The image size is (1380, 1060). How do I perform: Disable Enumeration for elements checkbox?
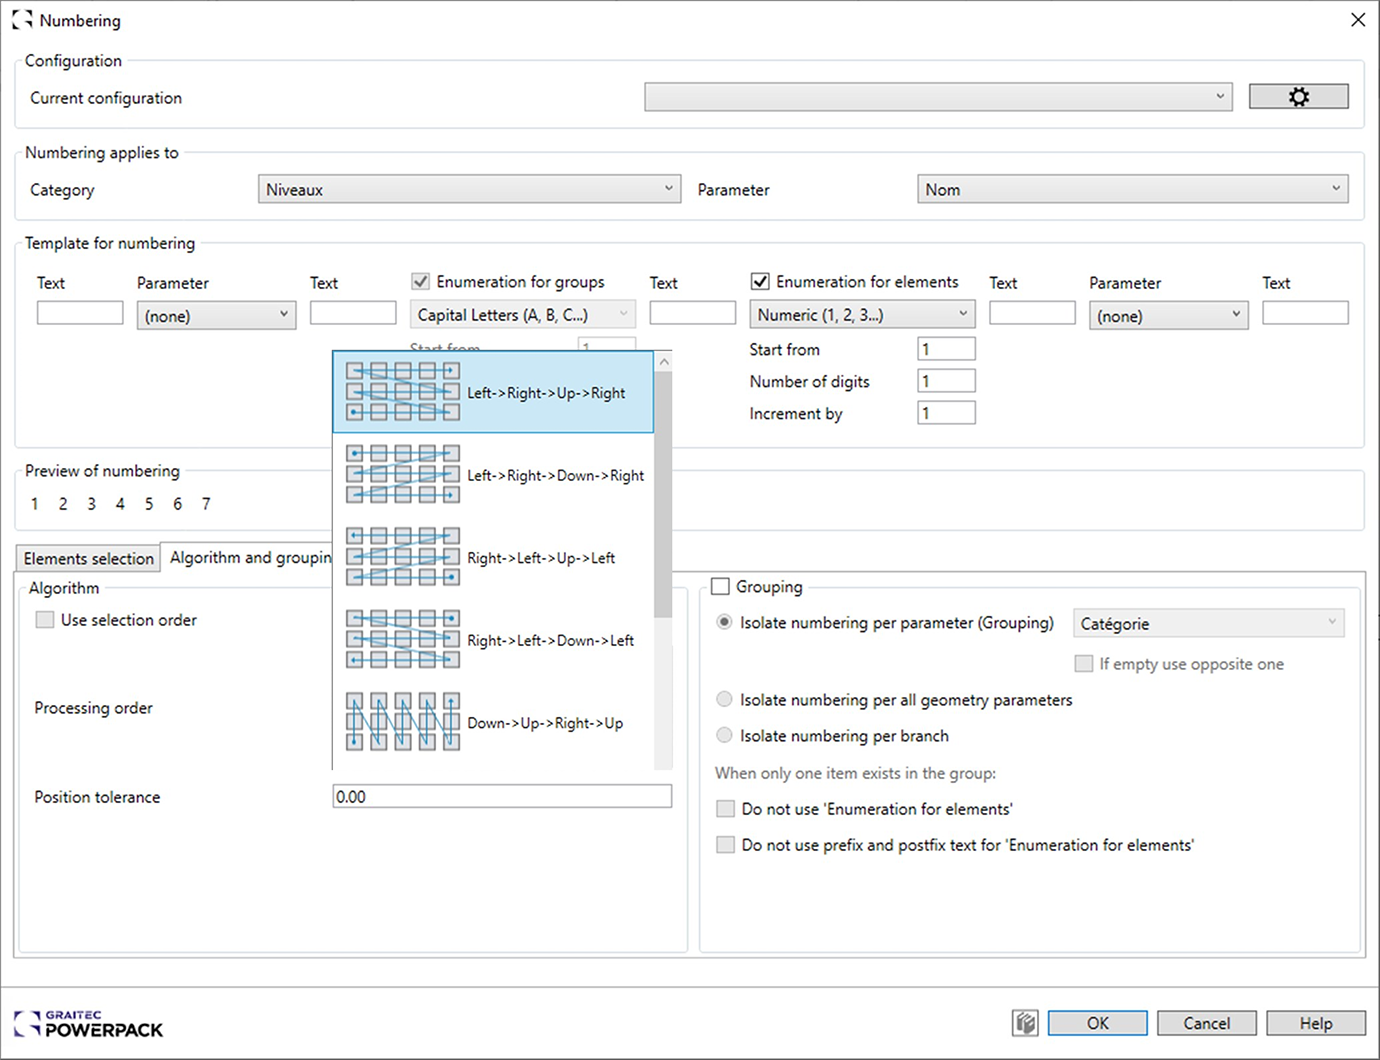pyautogui.click(x=761, y=282)
